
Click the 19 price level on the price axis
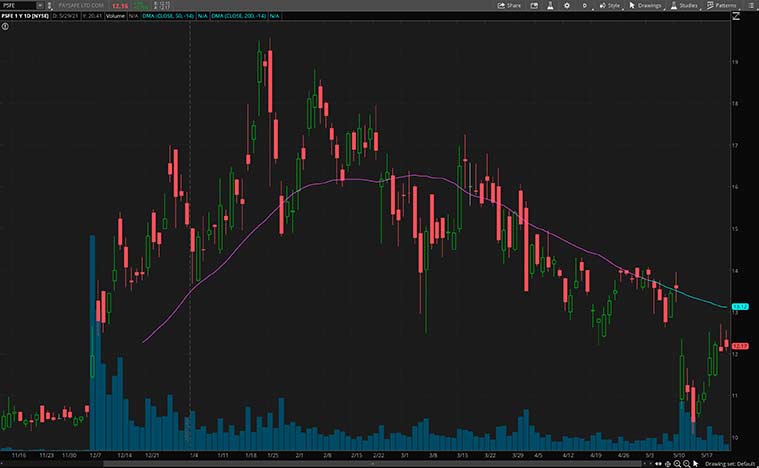[735, 62]
